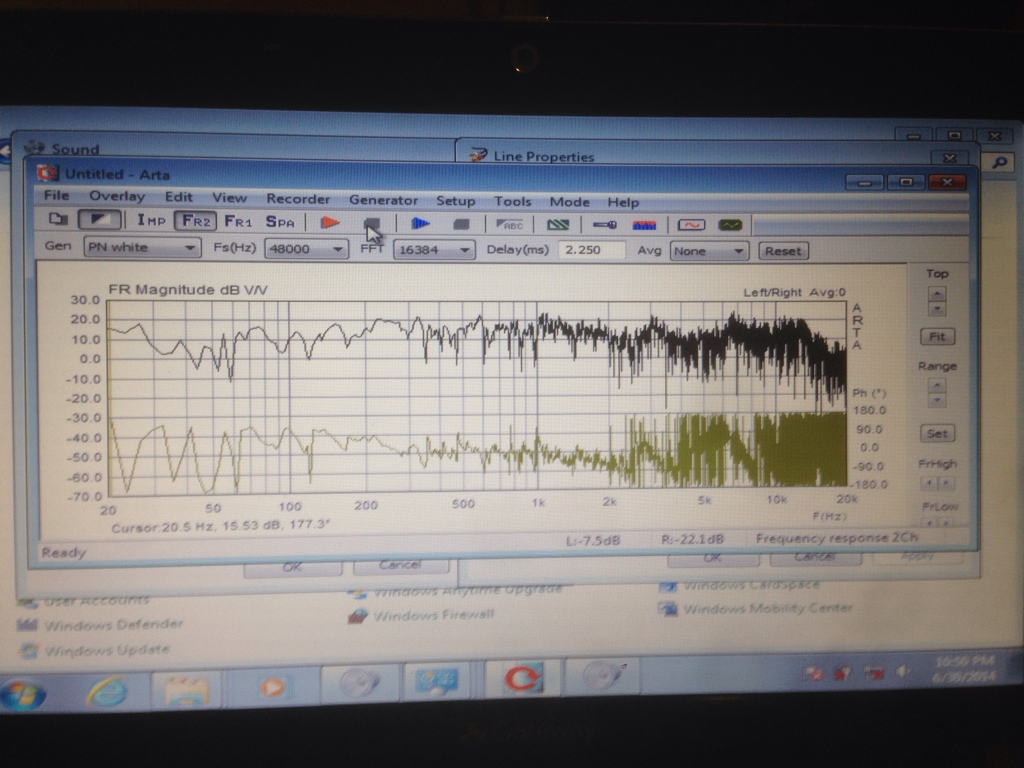The image size is (1024, 768).
Task: Open the Mode menu
Action: pyautogui.click(x=569, y=202)
